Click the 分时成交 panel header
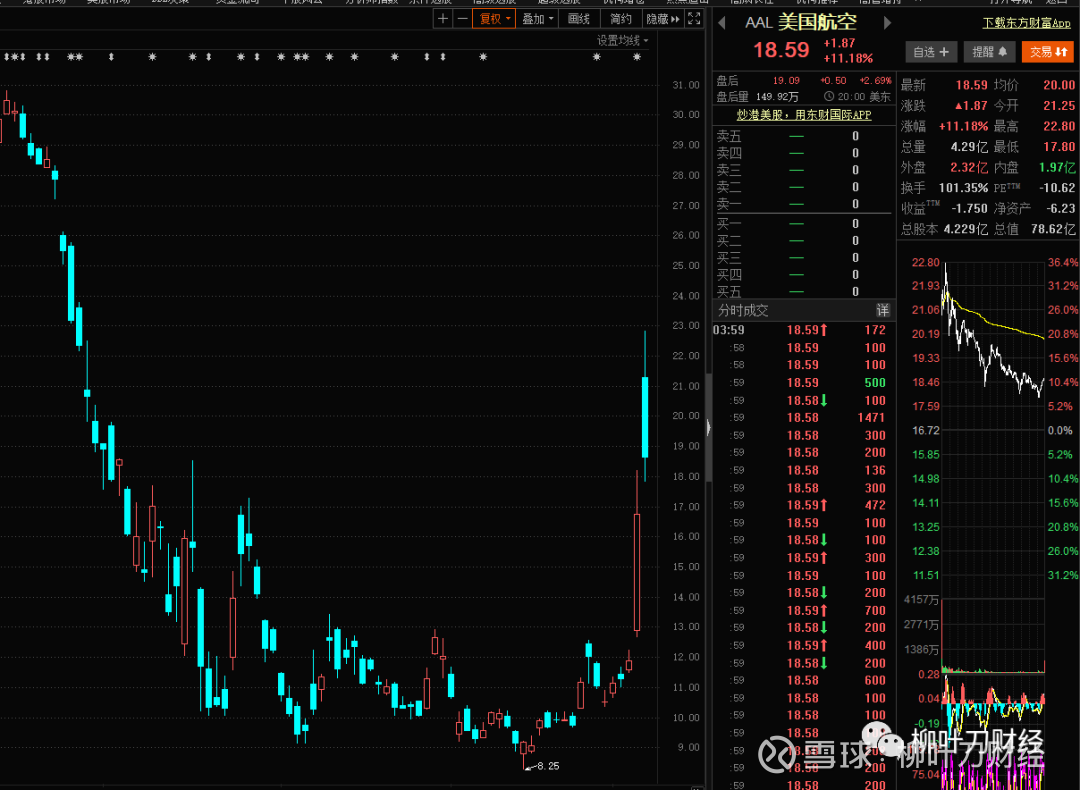The width and height of the screenshot is (1080, 790). [802, 310]
